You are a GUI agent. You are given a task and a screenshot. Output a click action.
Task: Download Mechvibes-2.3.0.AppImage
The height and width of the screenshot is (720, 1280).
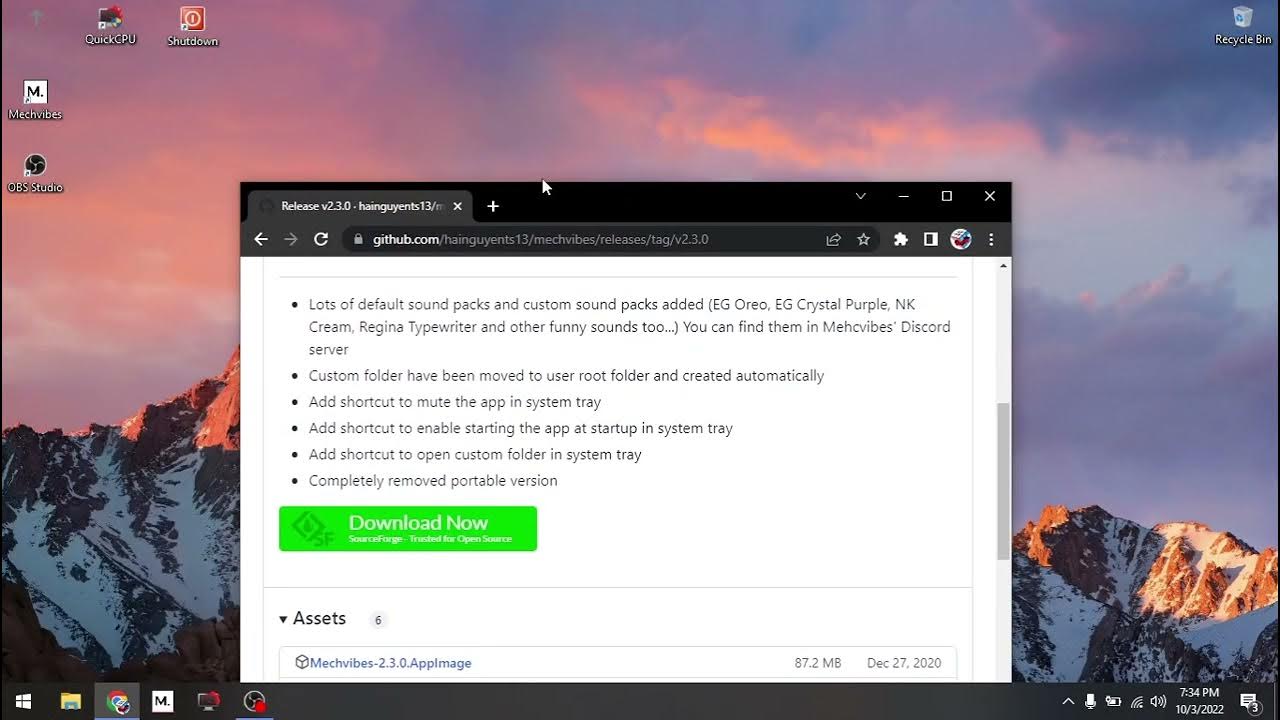click(390, 663)
